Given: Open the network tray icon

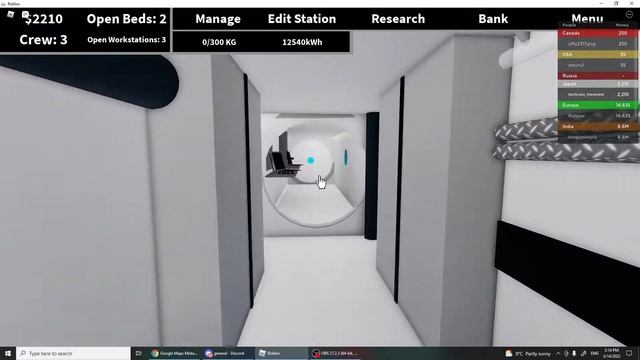Looking at the screenshot, I should click(584, 353).
